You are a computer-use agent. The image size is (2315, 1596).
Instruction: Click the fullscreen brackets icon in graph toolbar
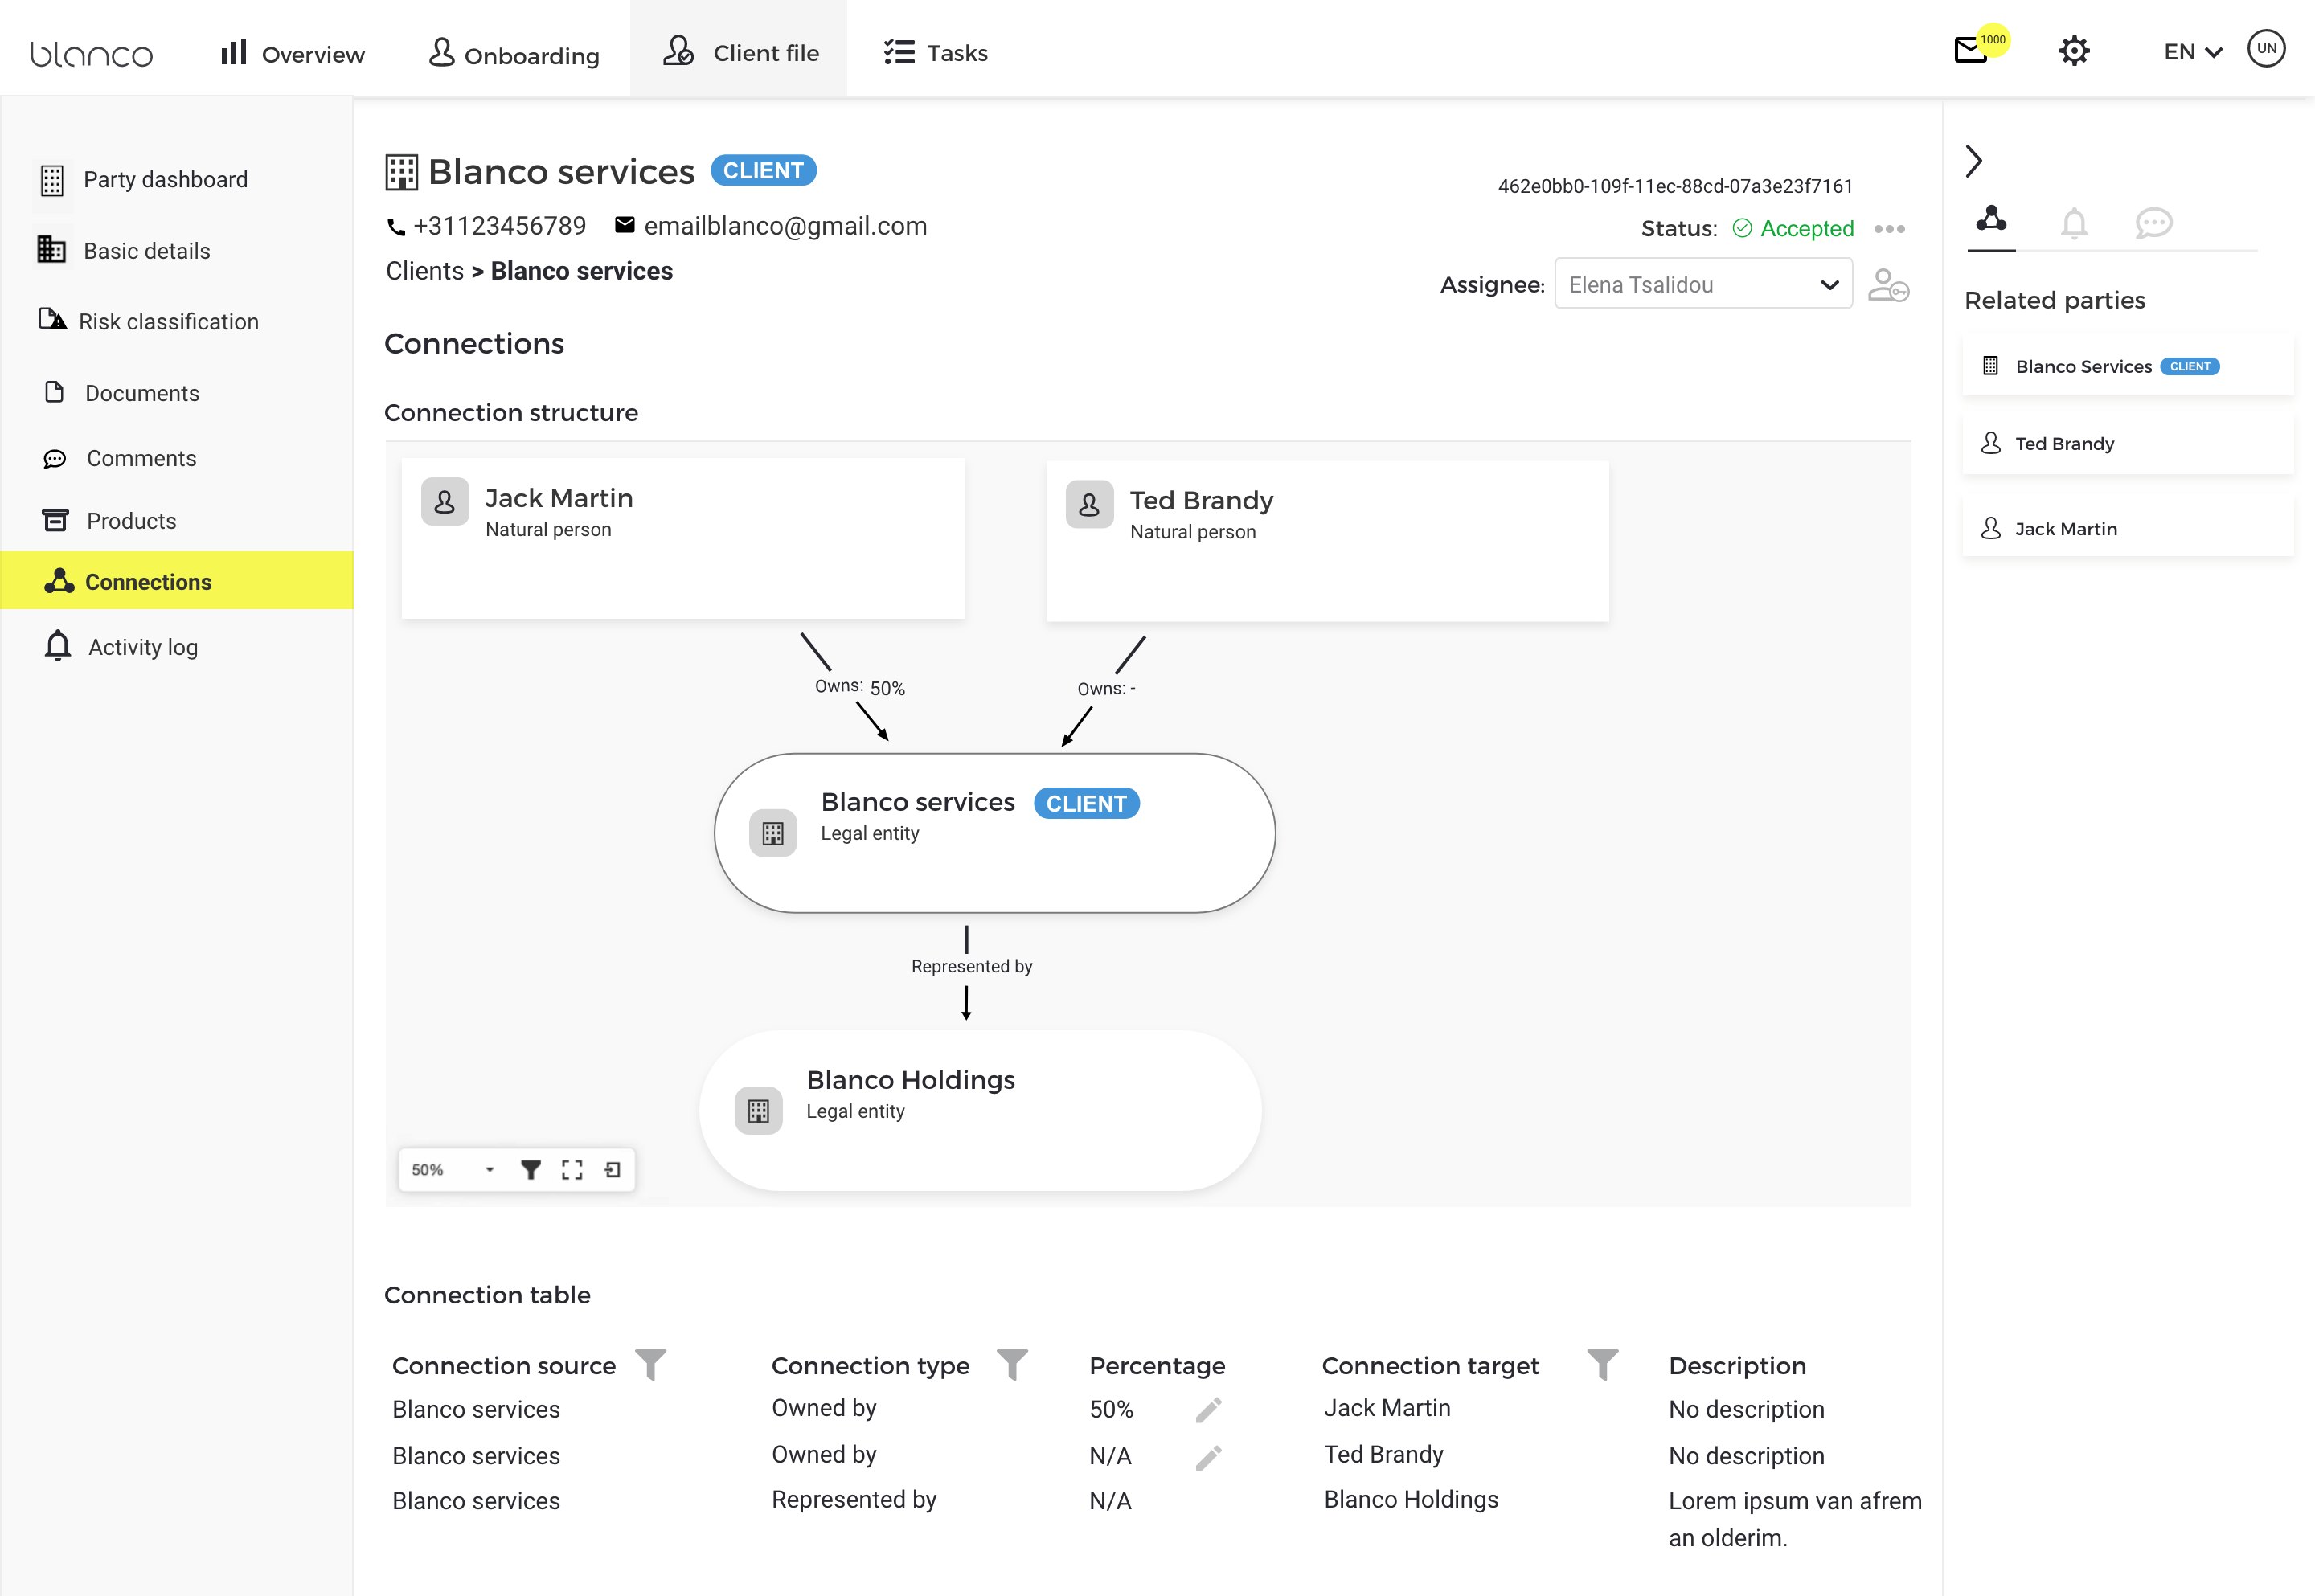pyautogui.click(x=571, y=1169)
